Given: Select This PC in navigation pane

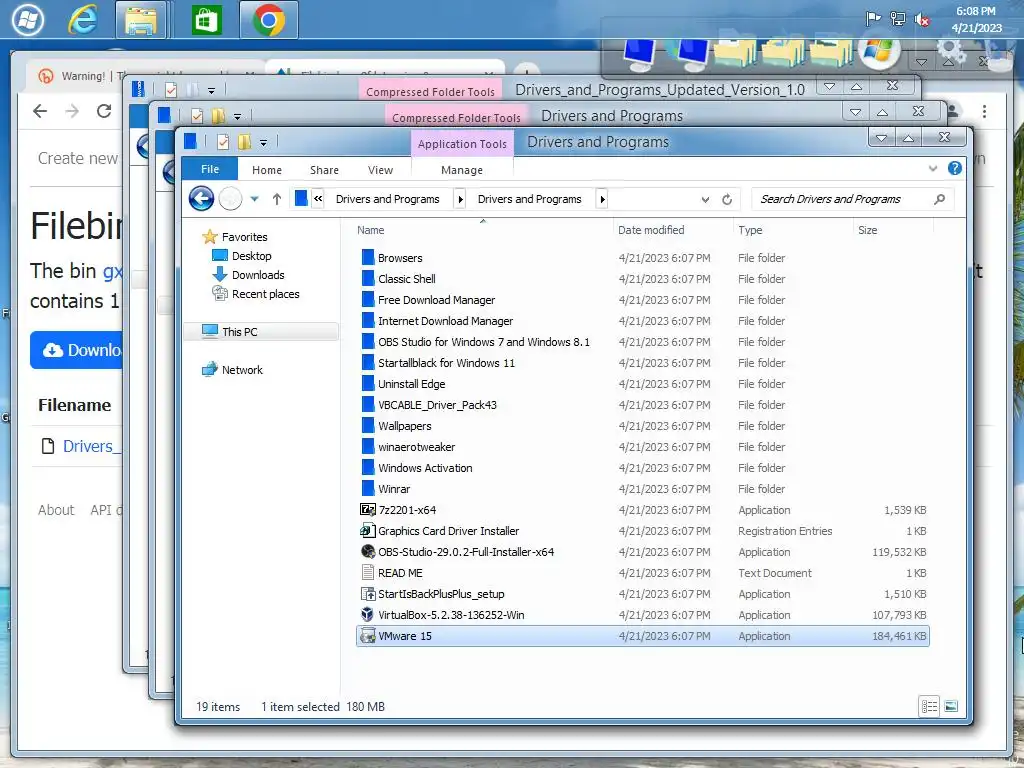Looking at the screenshot, I should point(261,332).
